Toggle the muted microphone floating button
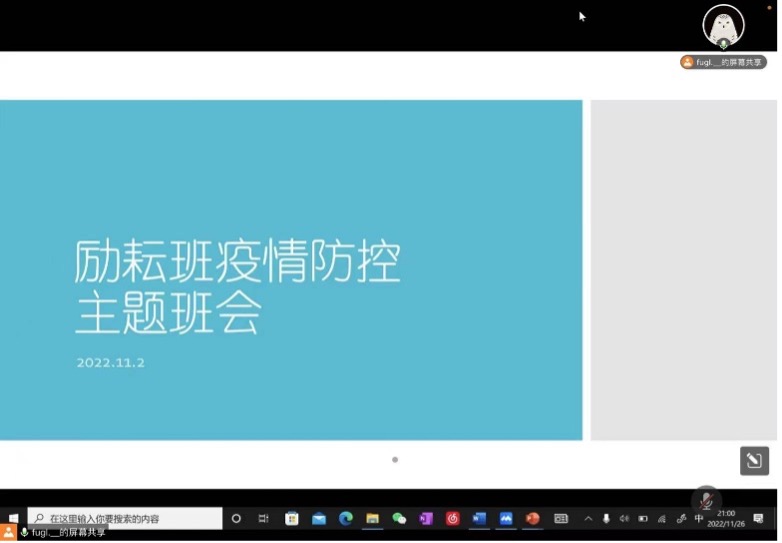The image size is (782, 543). coord(706,500)
